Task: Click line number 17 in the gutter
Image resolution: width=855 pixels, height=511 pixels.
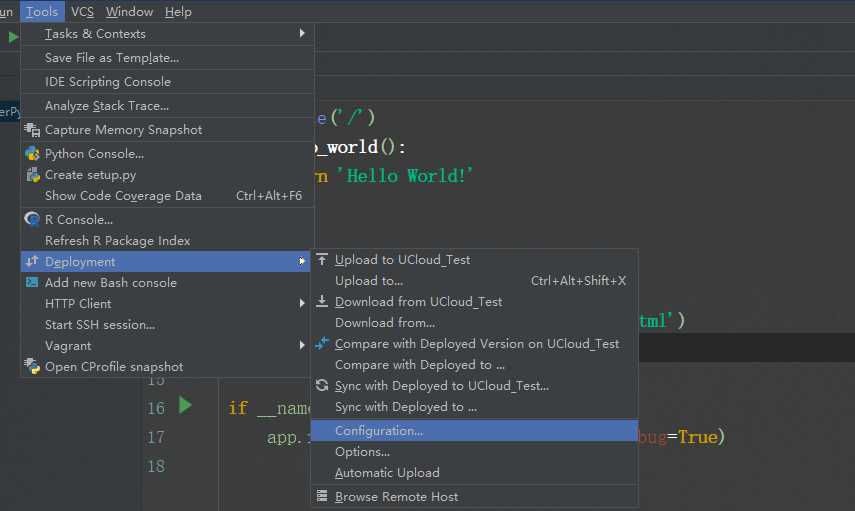Action: (x=156, y=437)
